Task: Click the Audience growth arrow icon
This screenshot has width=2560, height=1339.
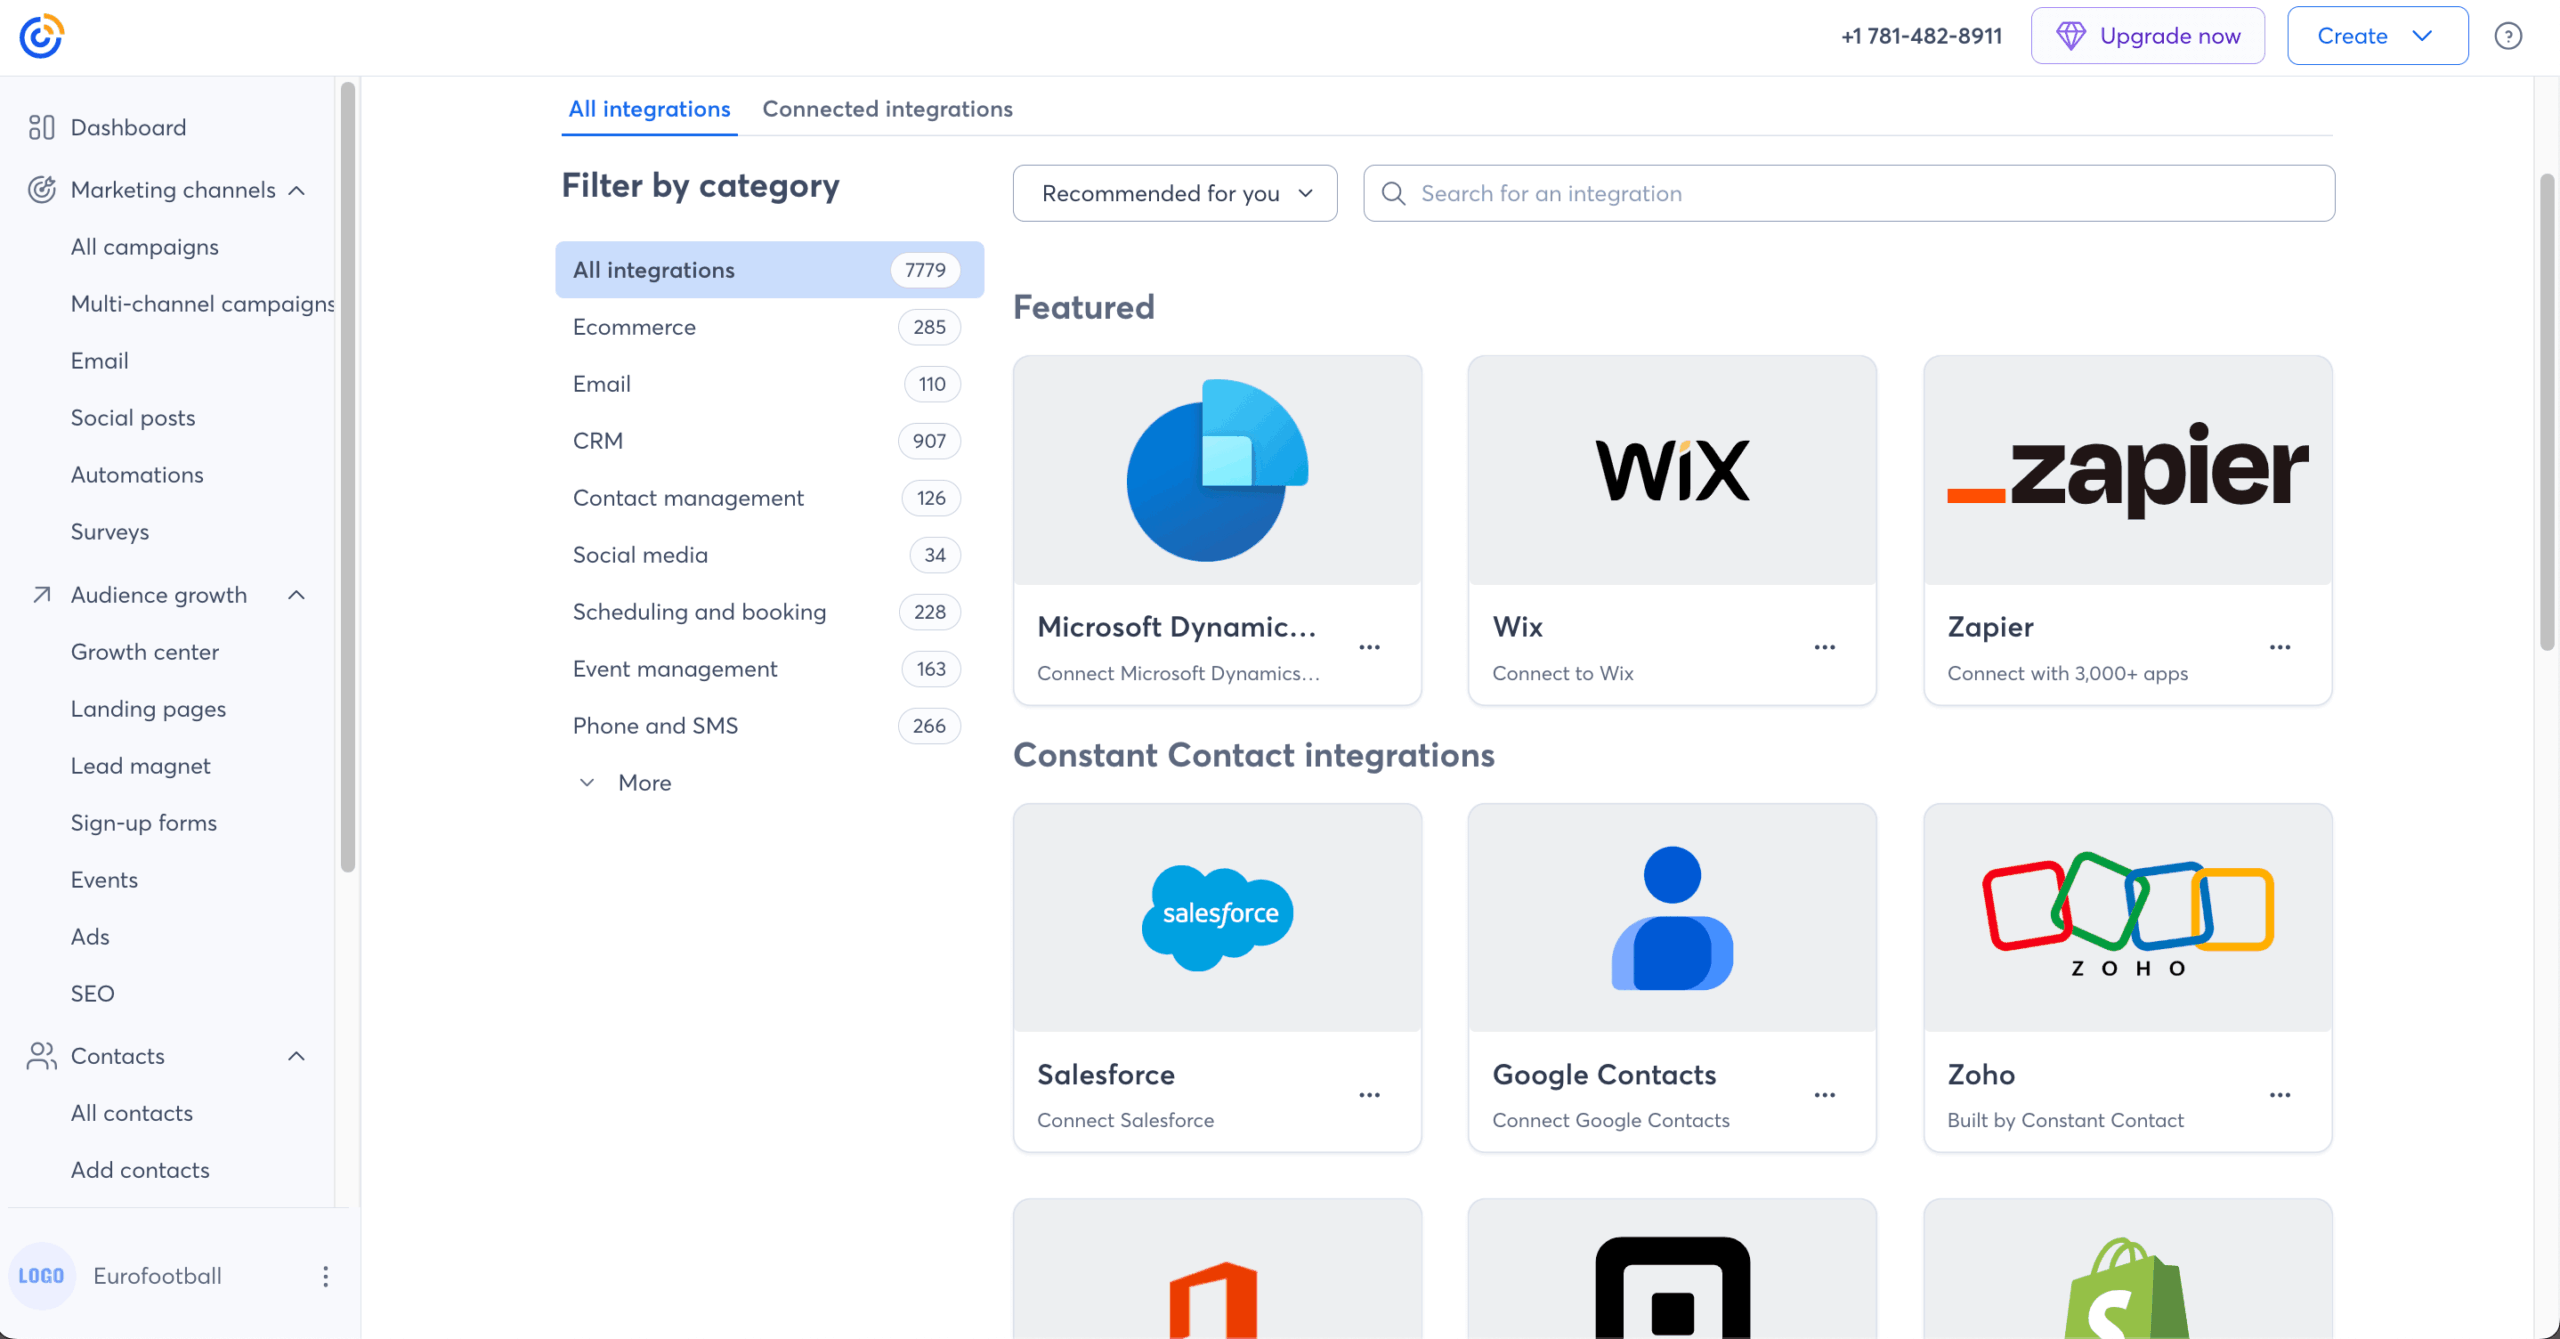Action: pyautogui.click(x=41, y=595)
